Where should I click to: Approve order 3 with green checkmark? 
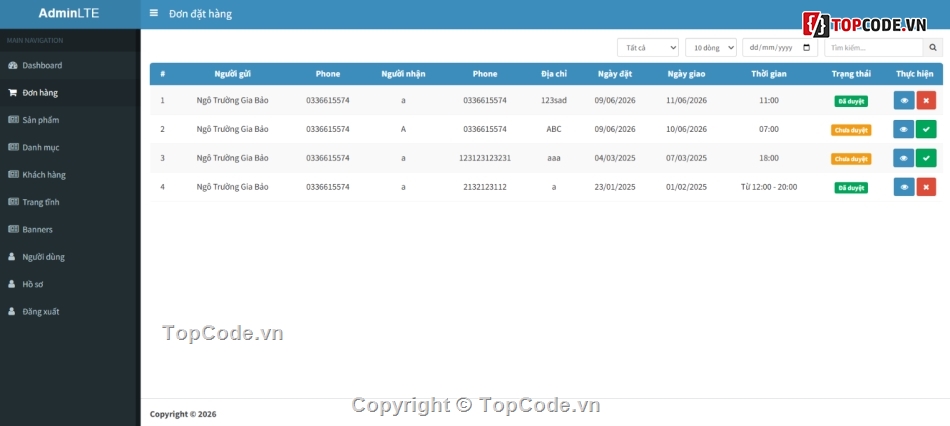point(926,158)
